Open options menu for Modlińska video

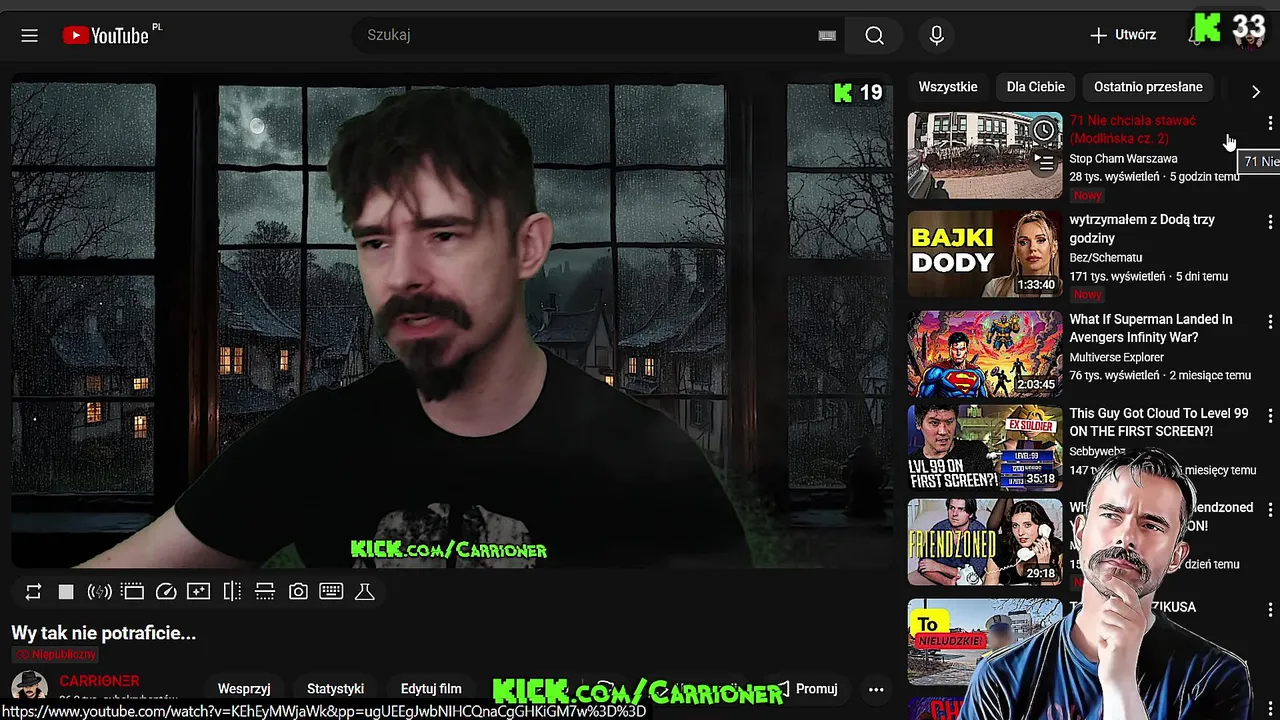point(1270,123)
